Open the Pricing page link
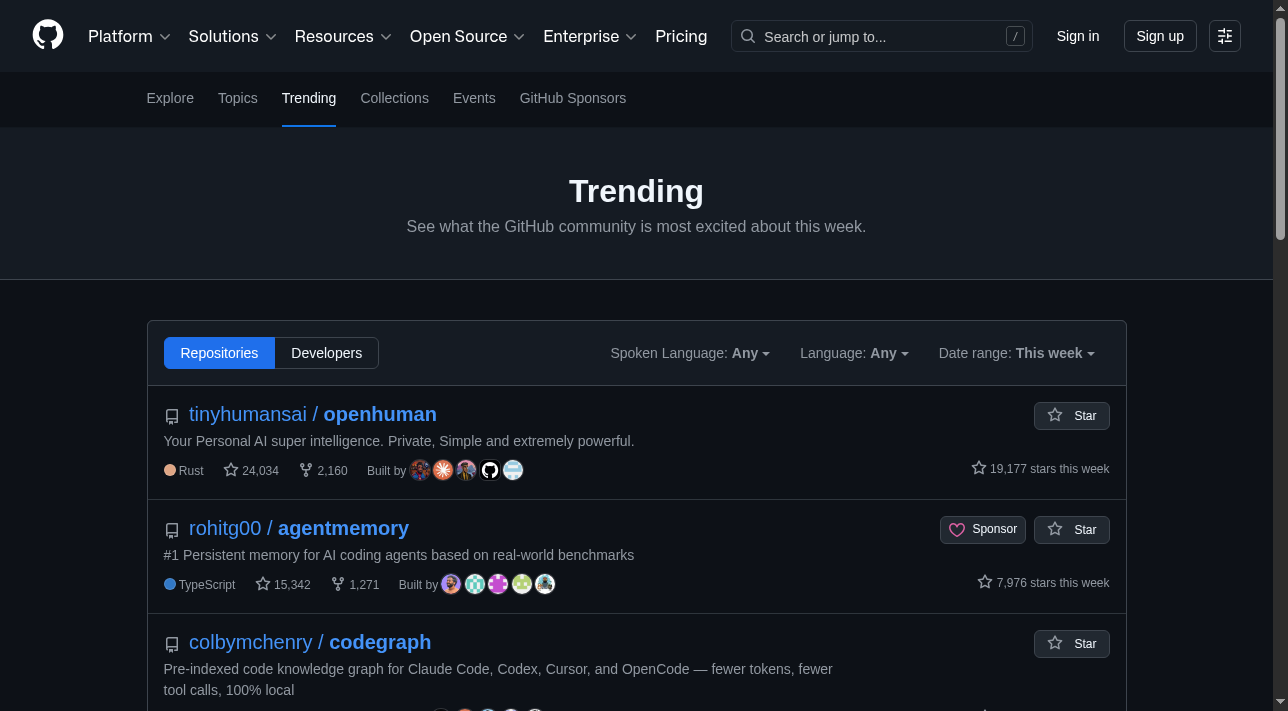The height and width of the screenshot is (711, 1288). click(681, 36)
